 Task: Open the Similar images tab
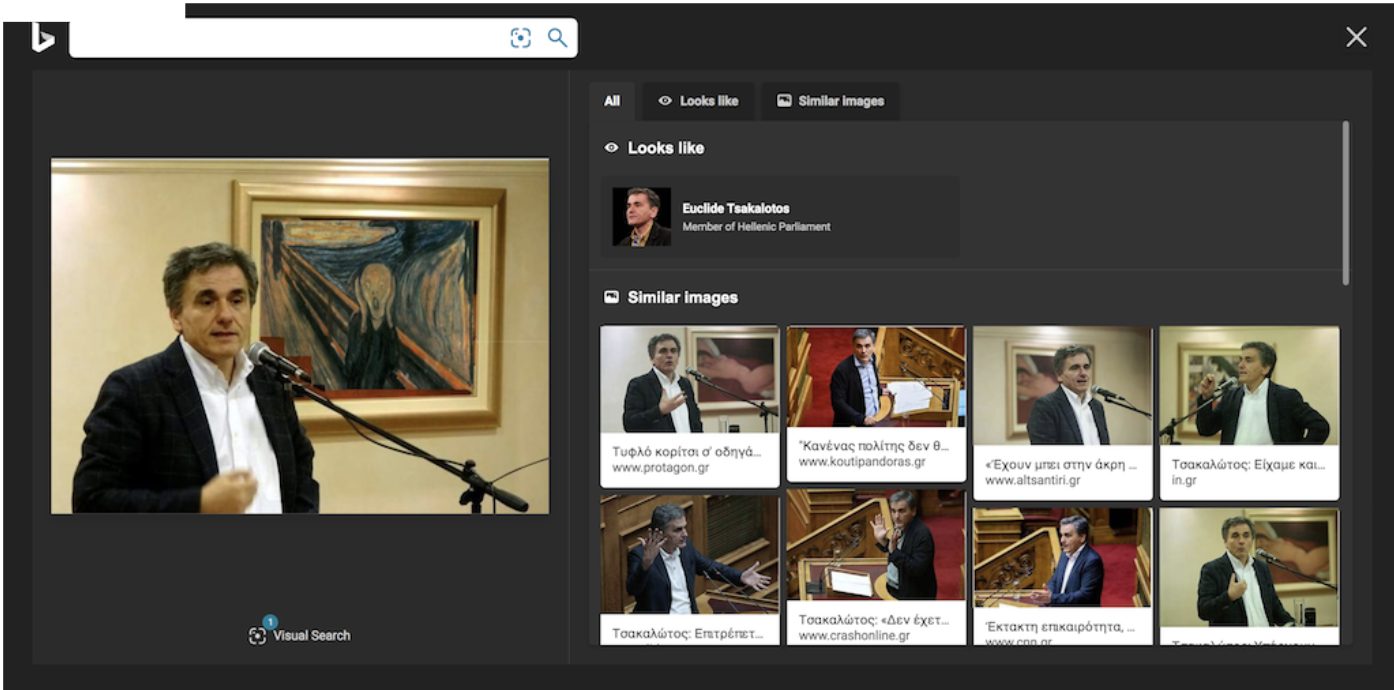pyautogui.click(x=830, y=101)
